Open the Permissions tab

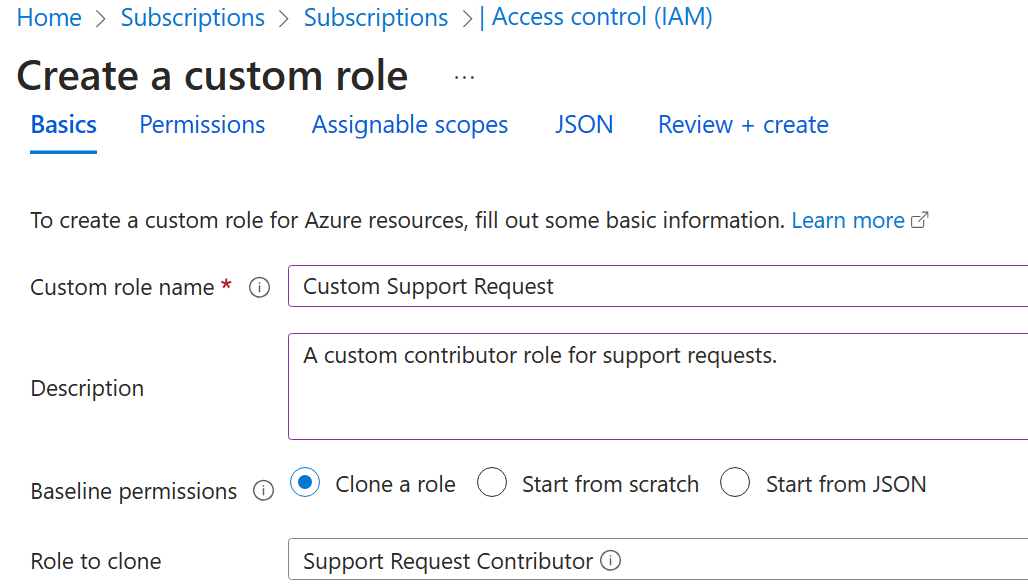202,125
